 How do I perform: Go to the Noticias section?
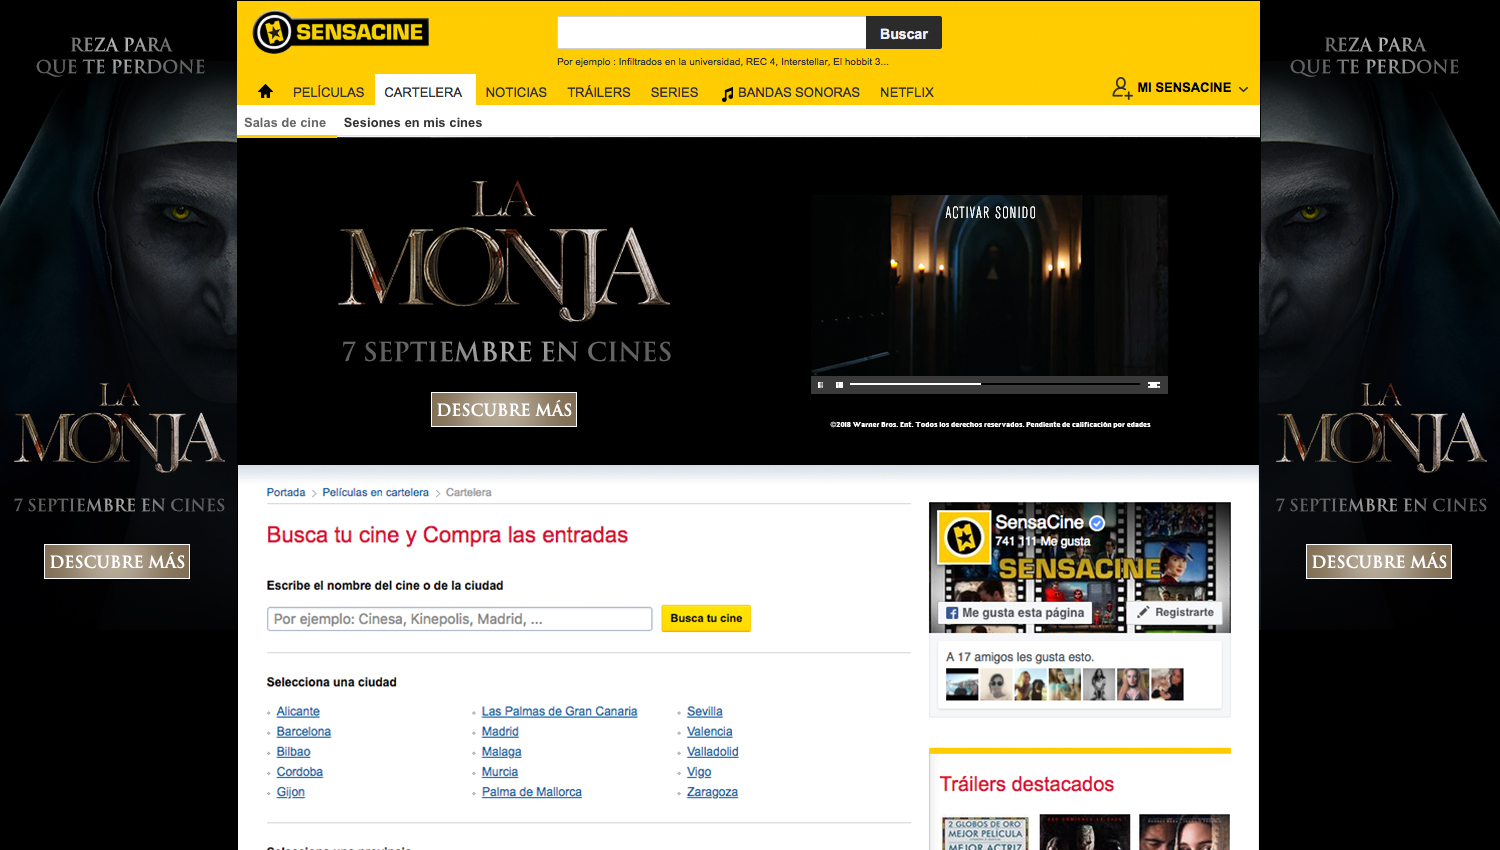click(516, 92)
